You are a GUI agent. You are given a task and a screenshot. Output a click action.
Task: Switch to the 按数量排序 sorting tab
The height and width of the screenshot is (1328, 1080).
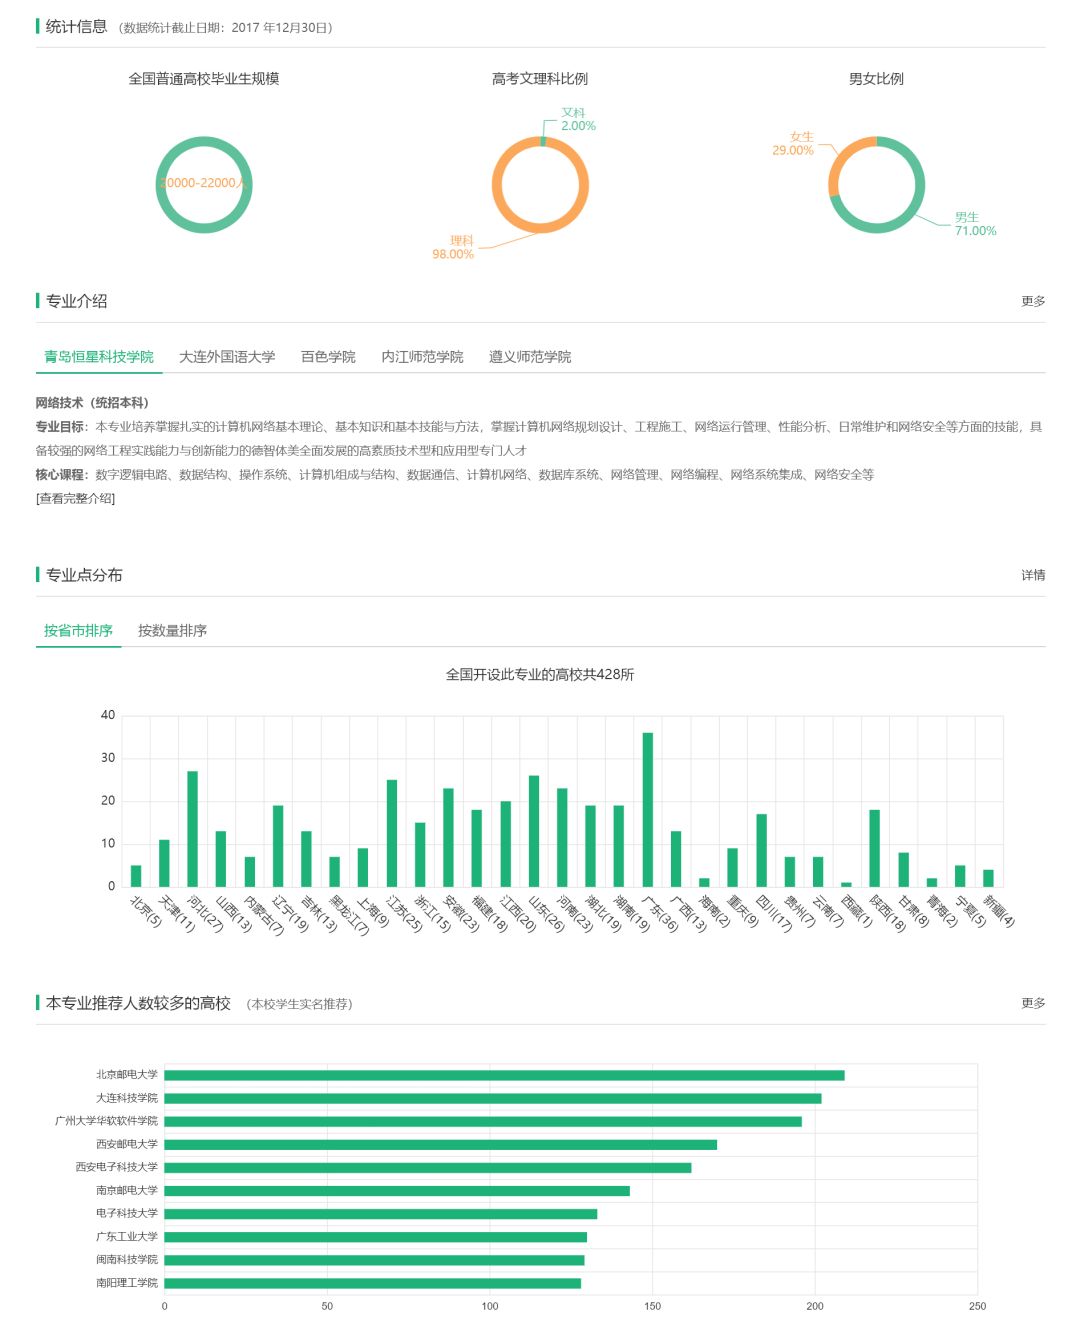click(x=172, y=631)
